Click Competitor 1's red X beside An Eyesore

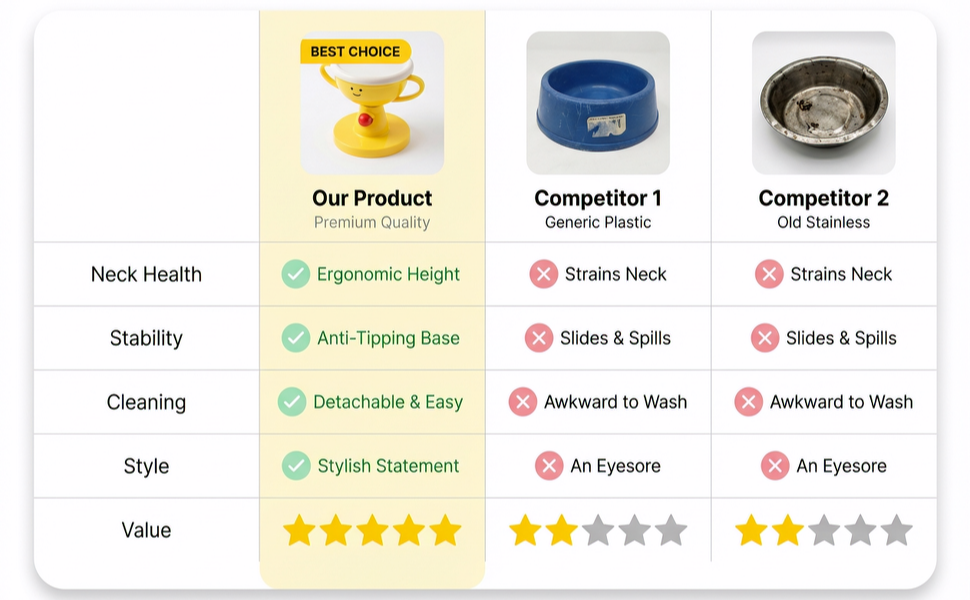(x=548, y=466)
